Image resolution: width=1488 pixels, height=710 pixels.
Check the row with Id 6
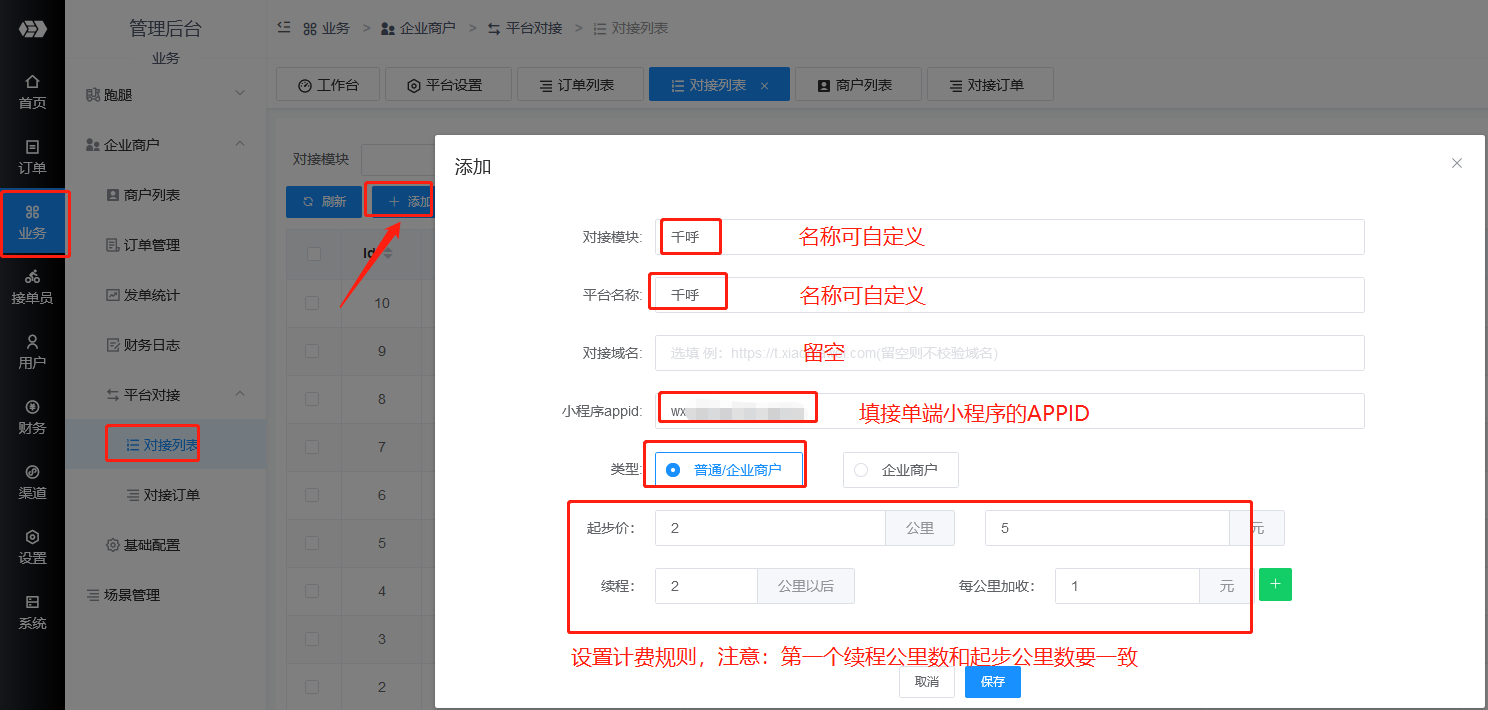313,495
